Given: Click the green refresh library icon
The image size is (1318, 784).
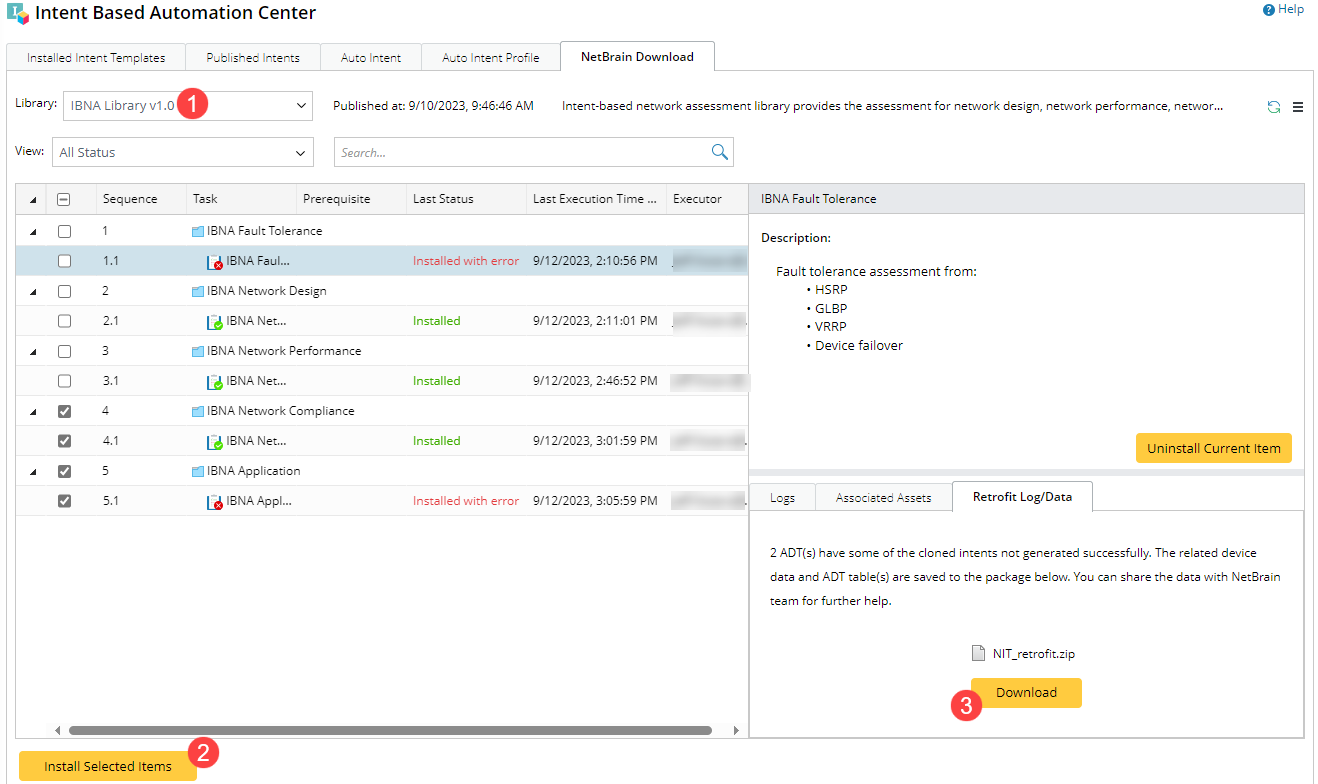Looking at the screenshot, I should 1273,107.
